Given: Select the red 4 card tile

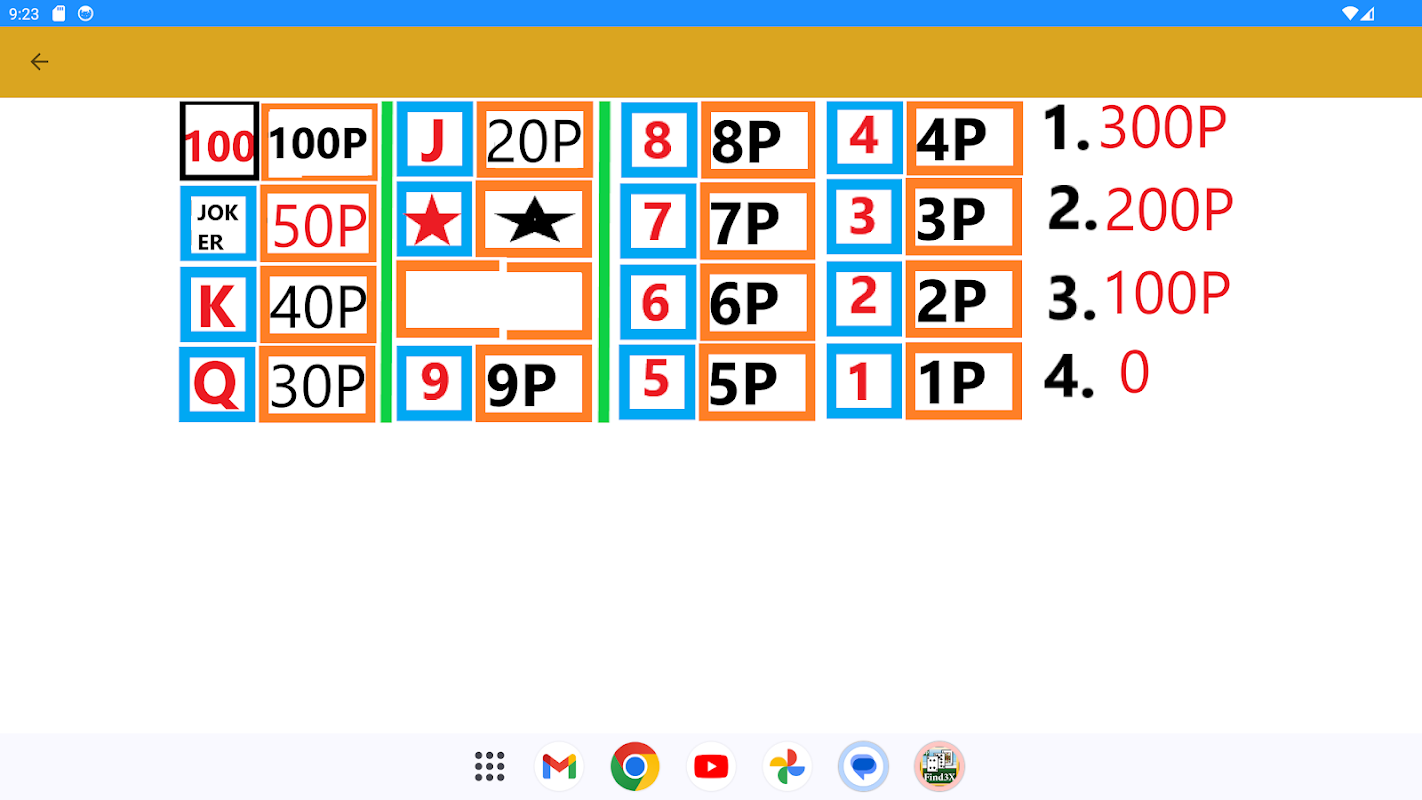Looking at the screenshot, I should pyautogui.click(x=865, y=137).
